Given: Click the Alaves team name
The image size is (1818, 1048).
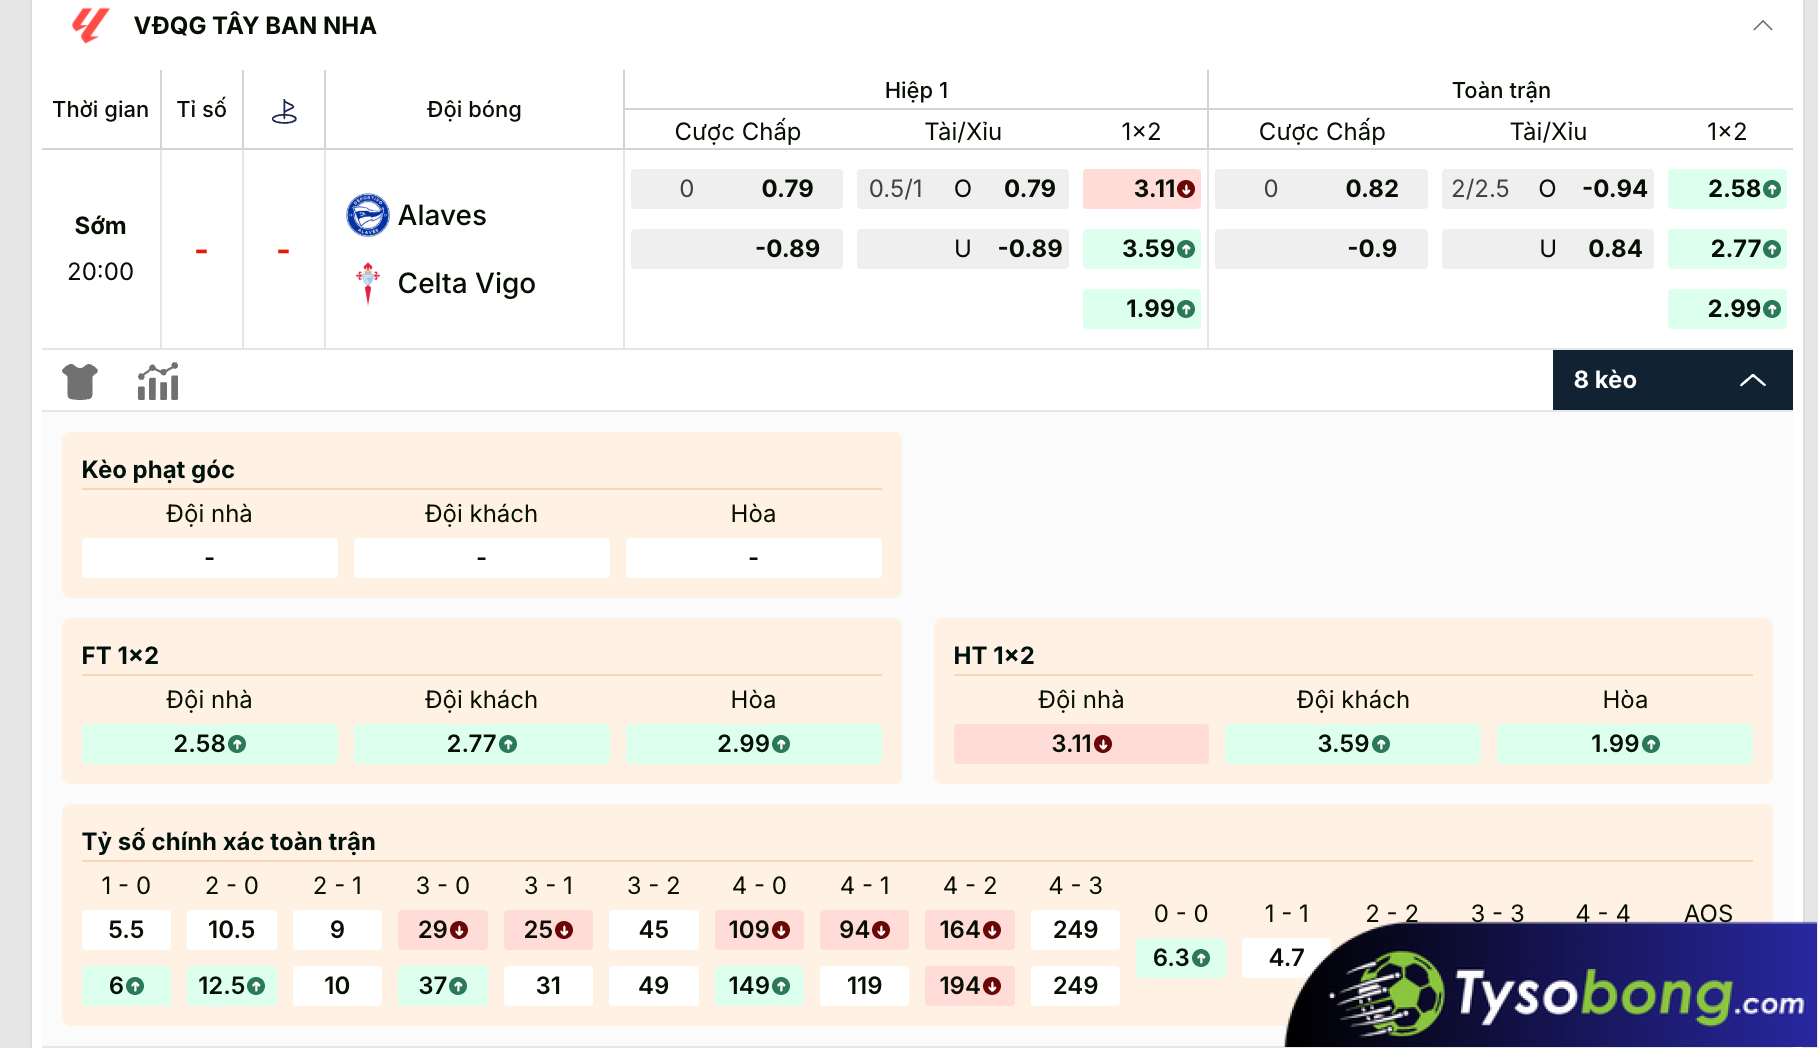Looking at the screenshot, I should 442,215.
